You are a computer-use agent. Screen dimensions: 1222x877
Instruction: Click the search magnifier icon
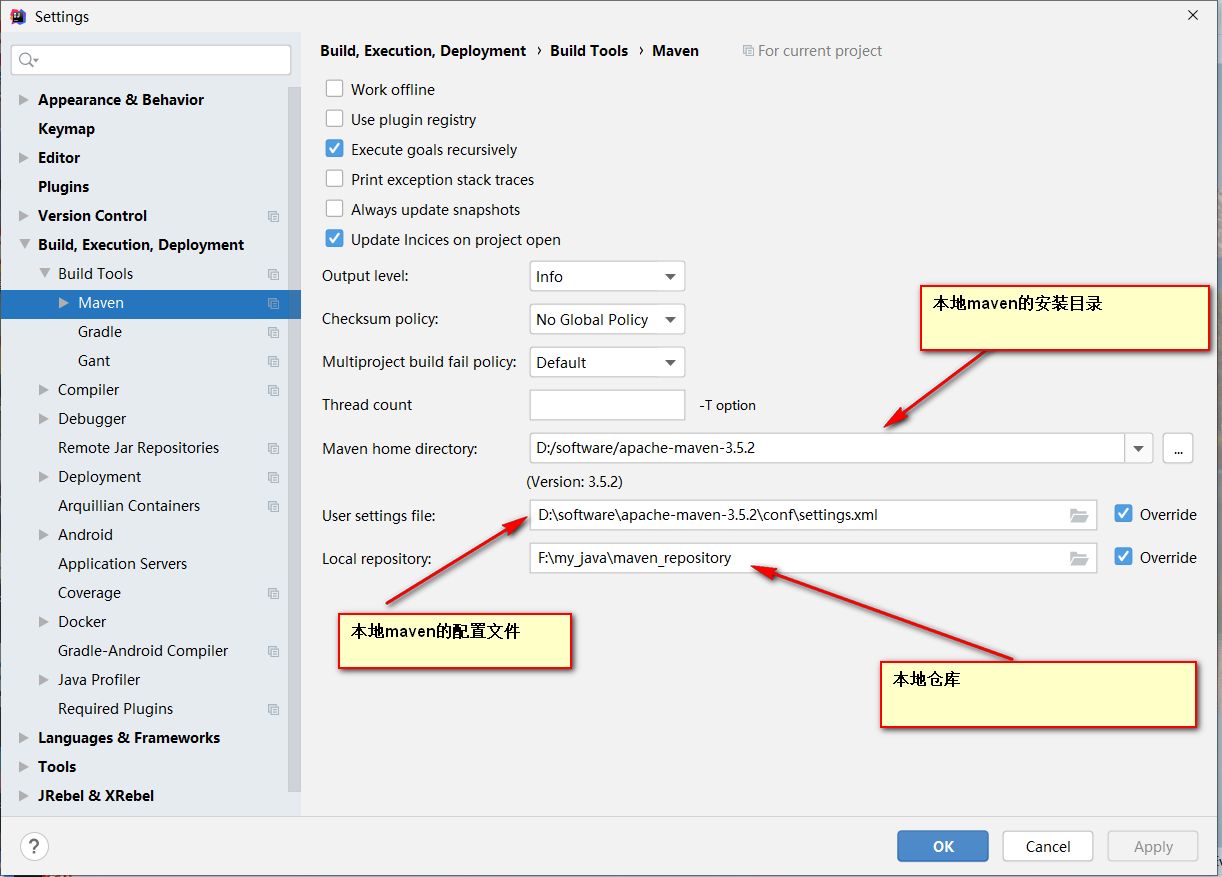pyautogui.click(x=28, y=60)
